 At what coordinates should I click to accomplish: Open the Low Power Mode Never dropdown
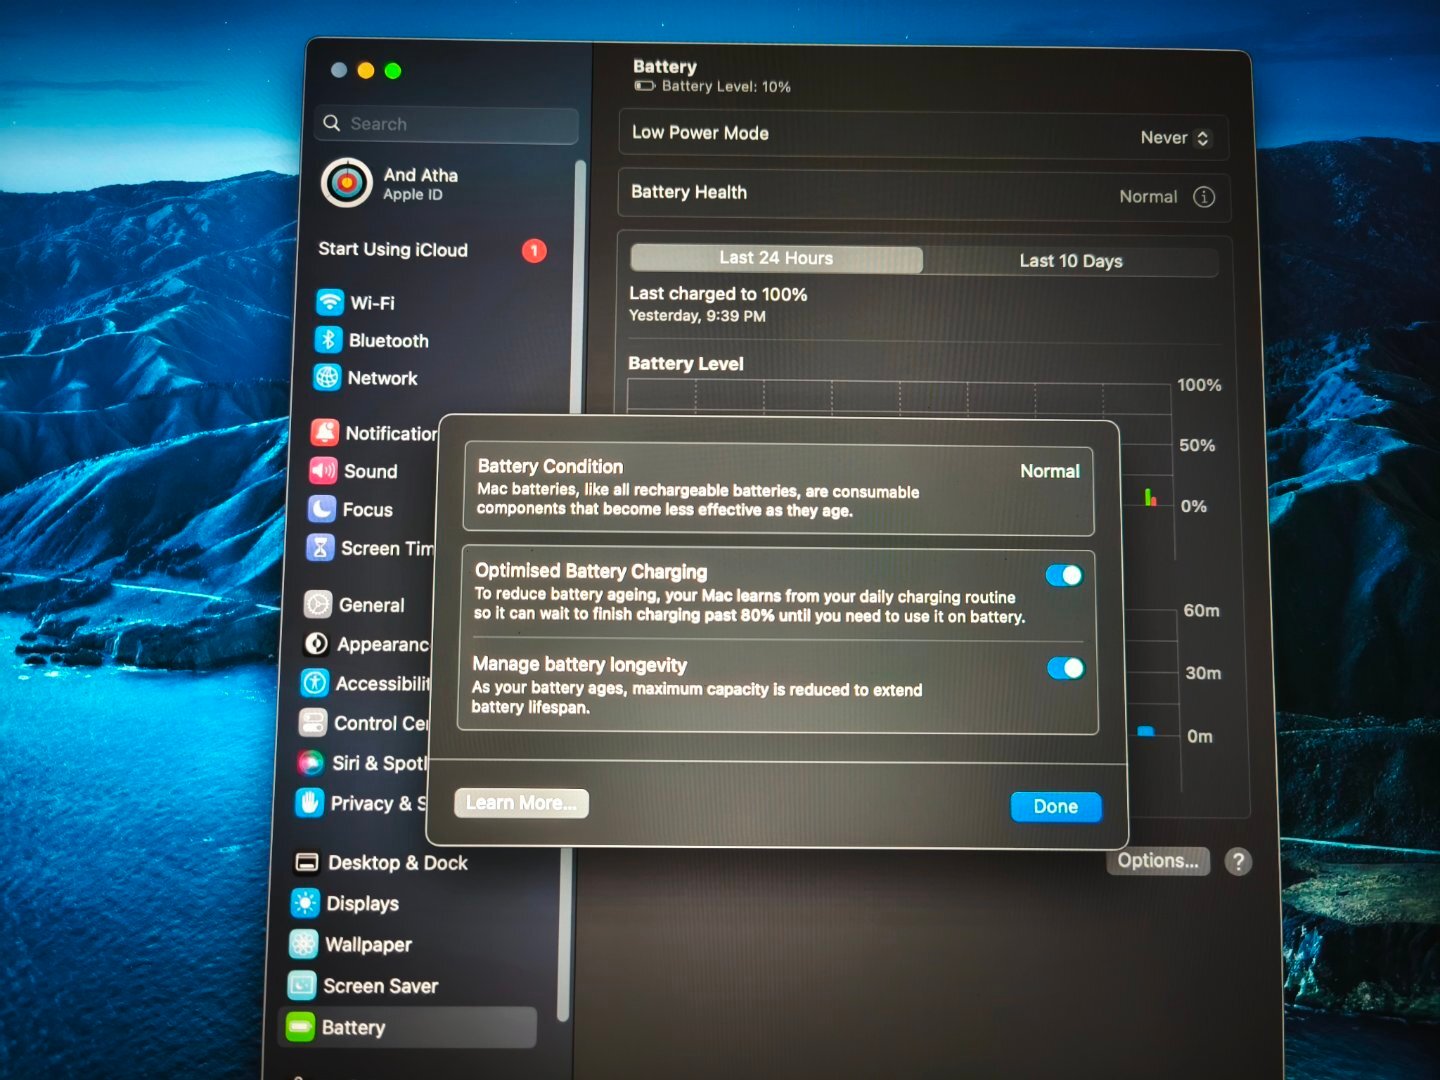click(x=1175, y=138)
